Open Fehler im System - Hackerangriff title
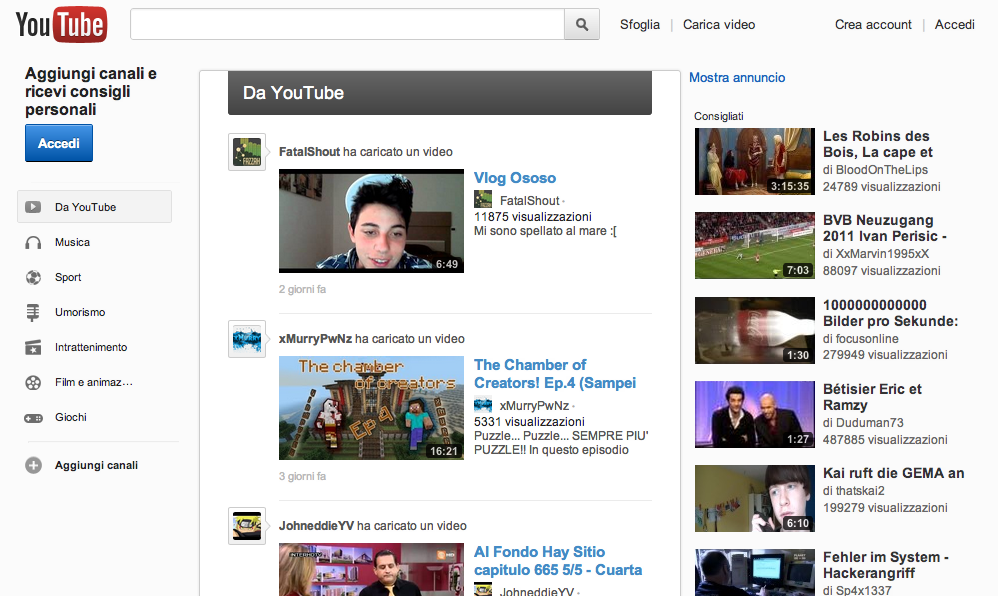The width and height of the screenshot is (998, 596). tap(886, 565)
